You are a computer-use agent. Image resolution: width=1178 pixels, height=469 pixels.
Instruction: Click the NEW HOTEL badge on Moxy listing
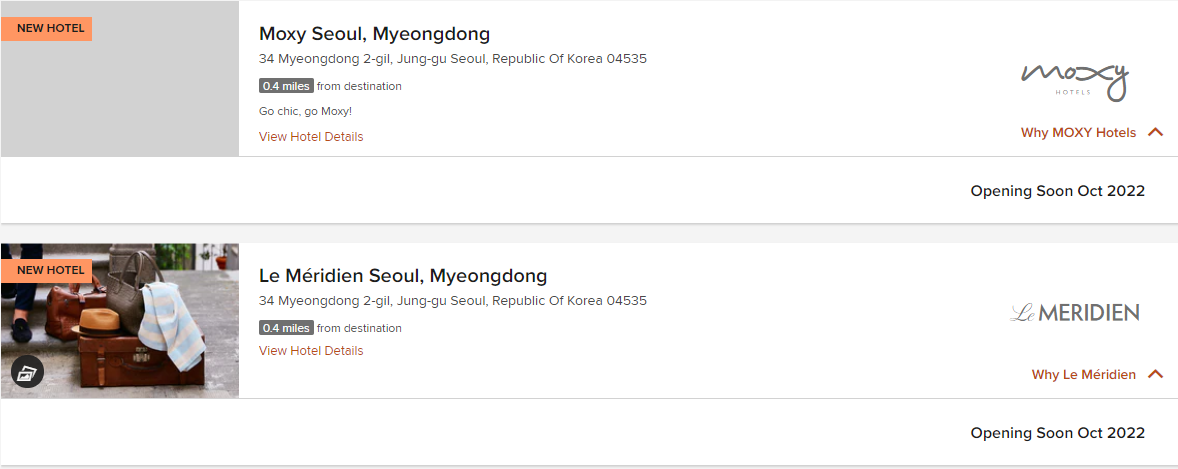47,28
